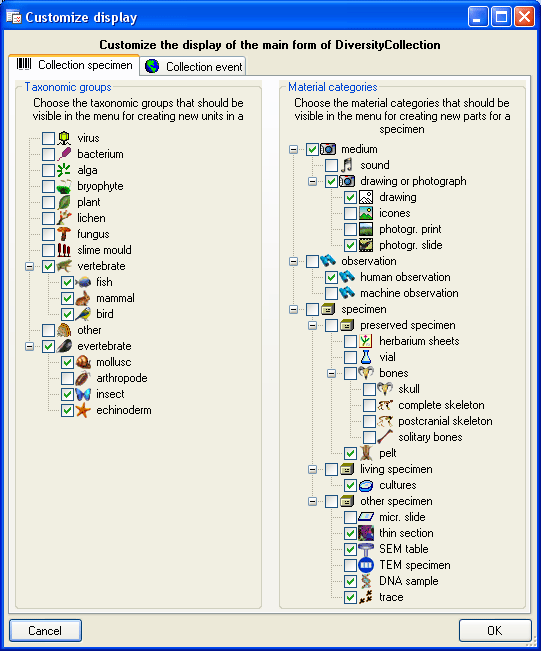This screenshot has width=541, height=651.
Task: Click the echinoderm starfish icon
Action: point(83,410)
